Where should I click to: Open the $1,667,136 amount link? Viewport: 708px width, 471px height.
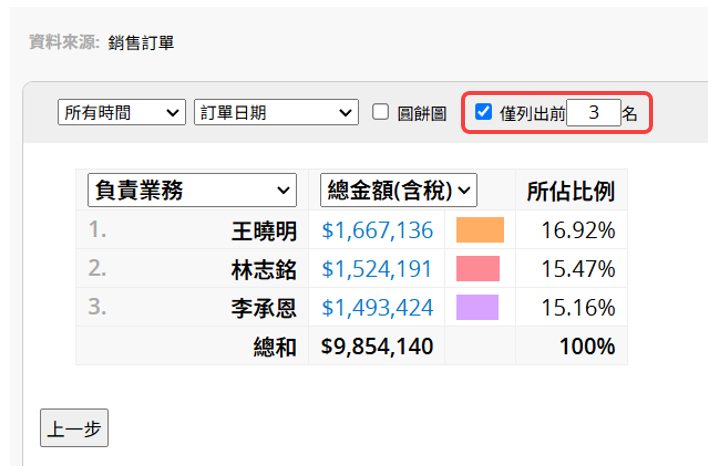[x=377, y=231]
